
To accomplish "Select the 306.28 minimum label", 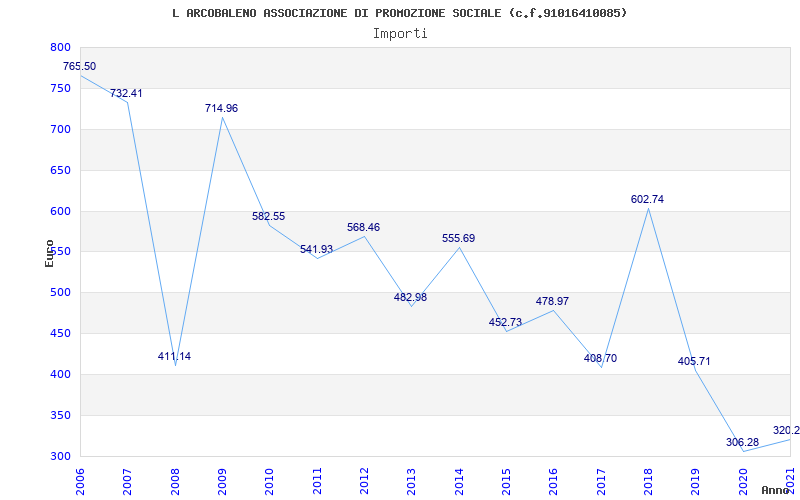I will [x=742, y=442].
